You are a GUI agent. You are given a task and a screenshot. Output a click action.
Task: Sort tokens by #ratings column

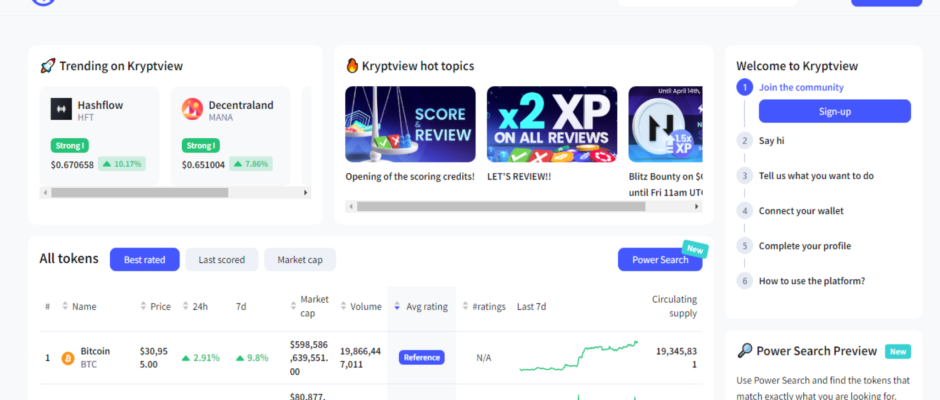pos(484,306)
